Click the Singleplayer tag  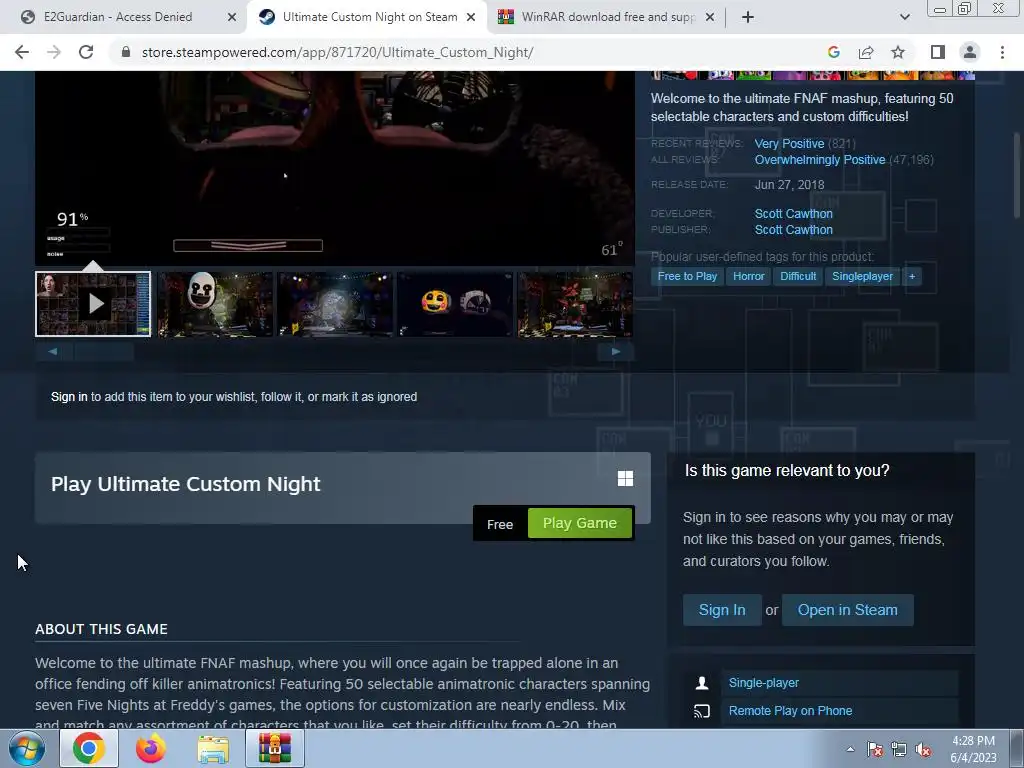coord(862,276)
